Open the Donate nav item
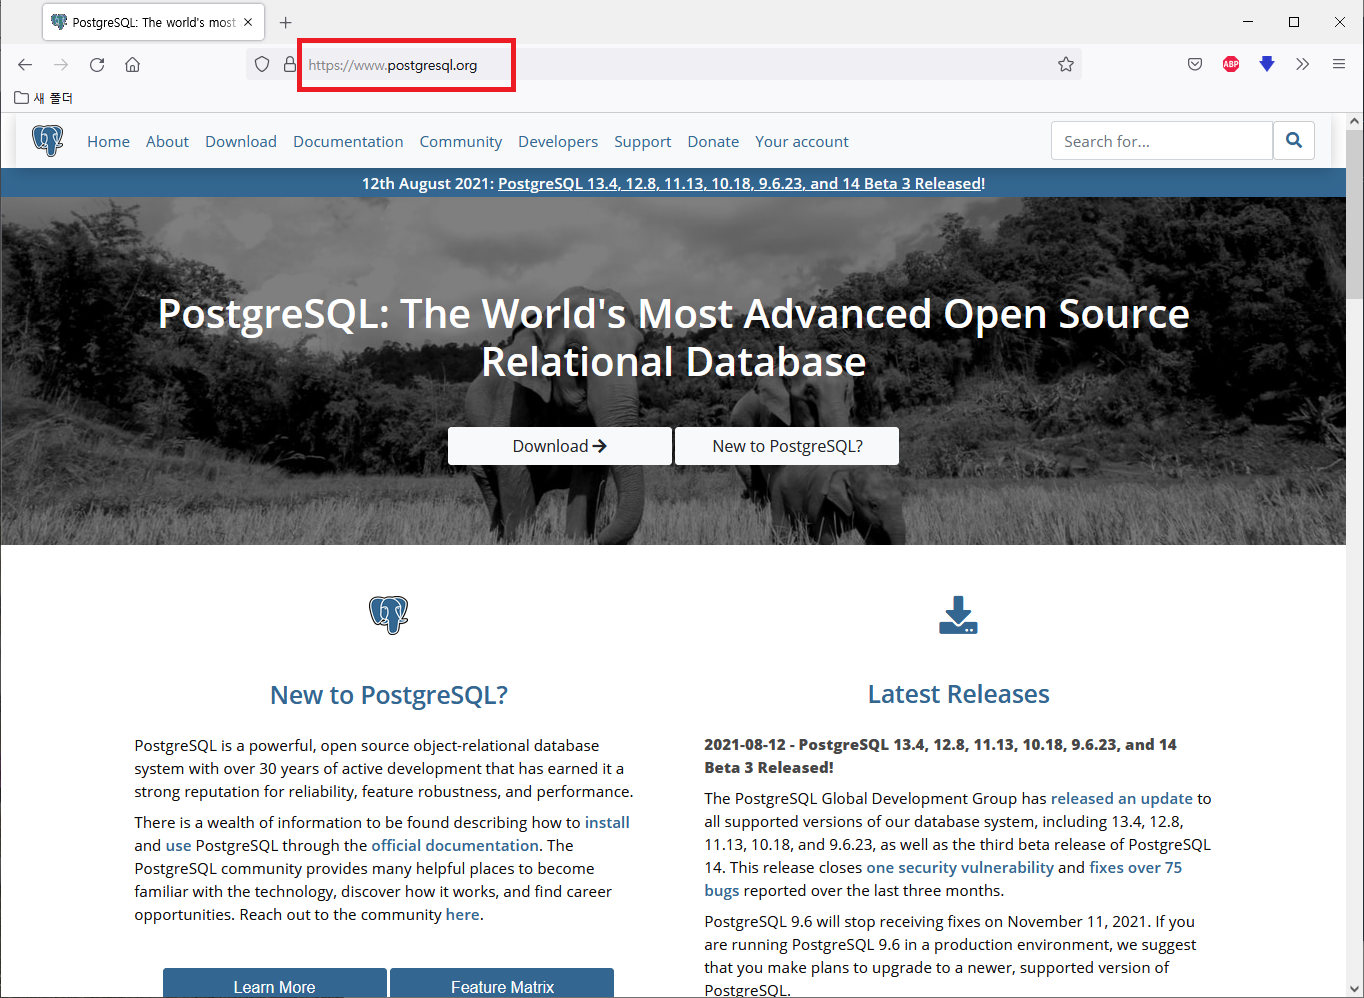Viewport: 1364px width, 998px height. [713, 142]
